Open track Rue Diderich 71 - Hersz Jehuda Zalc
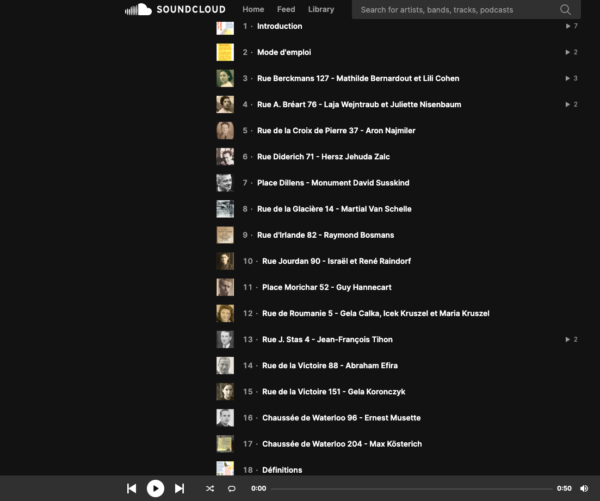The image size is (600, 501). pos(323,157)
